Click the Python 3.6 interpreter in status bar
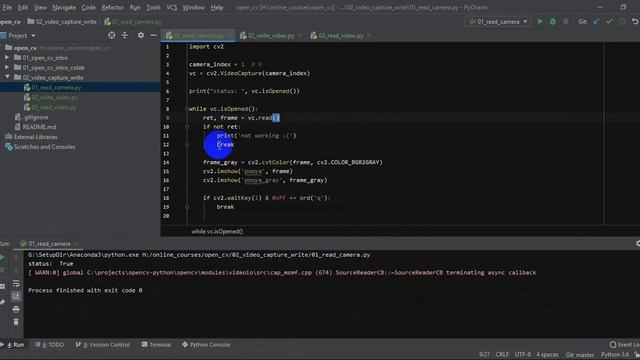 (x=615, y=354)
